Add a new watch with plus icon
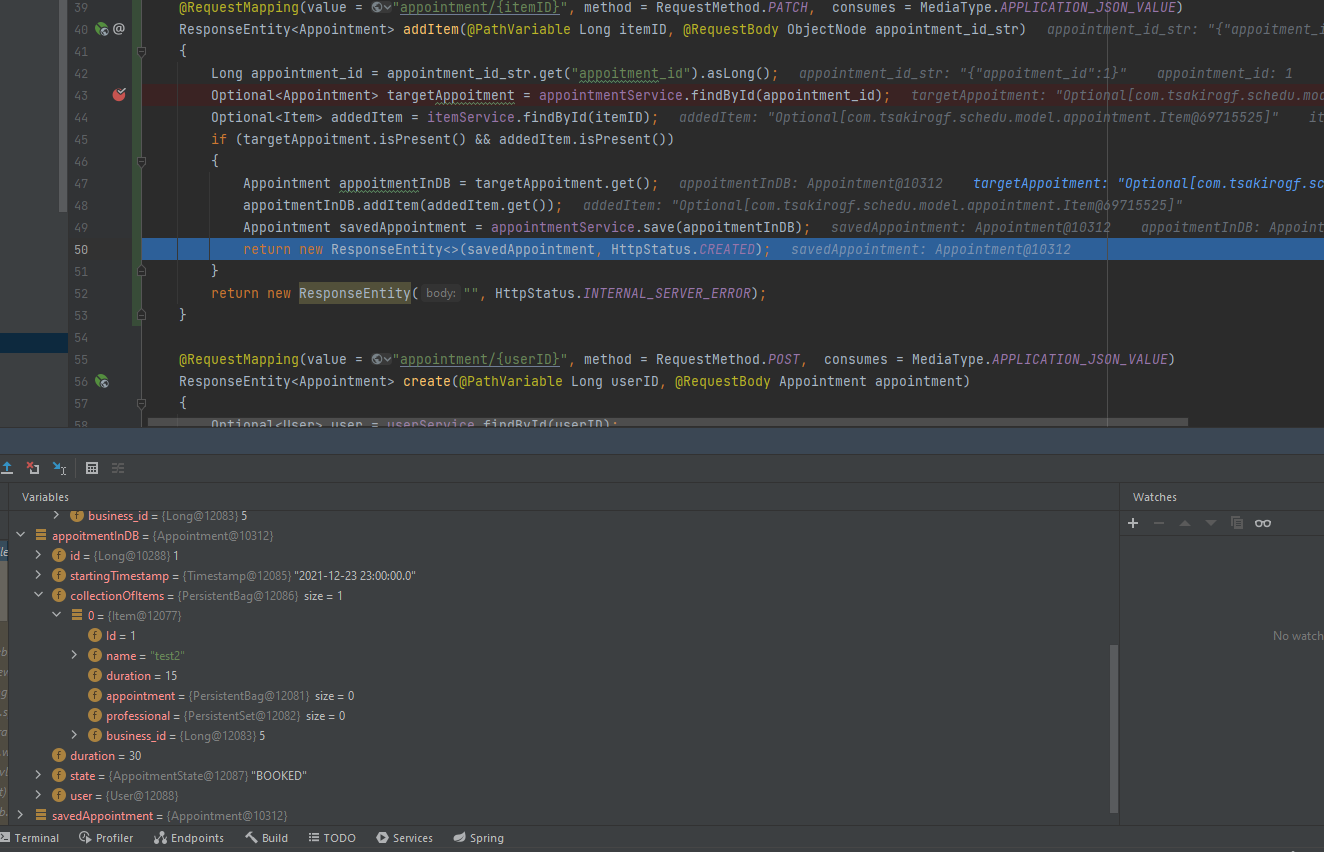The height and width of the screenshot is (852, 1324). [x=1133, y=523]
